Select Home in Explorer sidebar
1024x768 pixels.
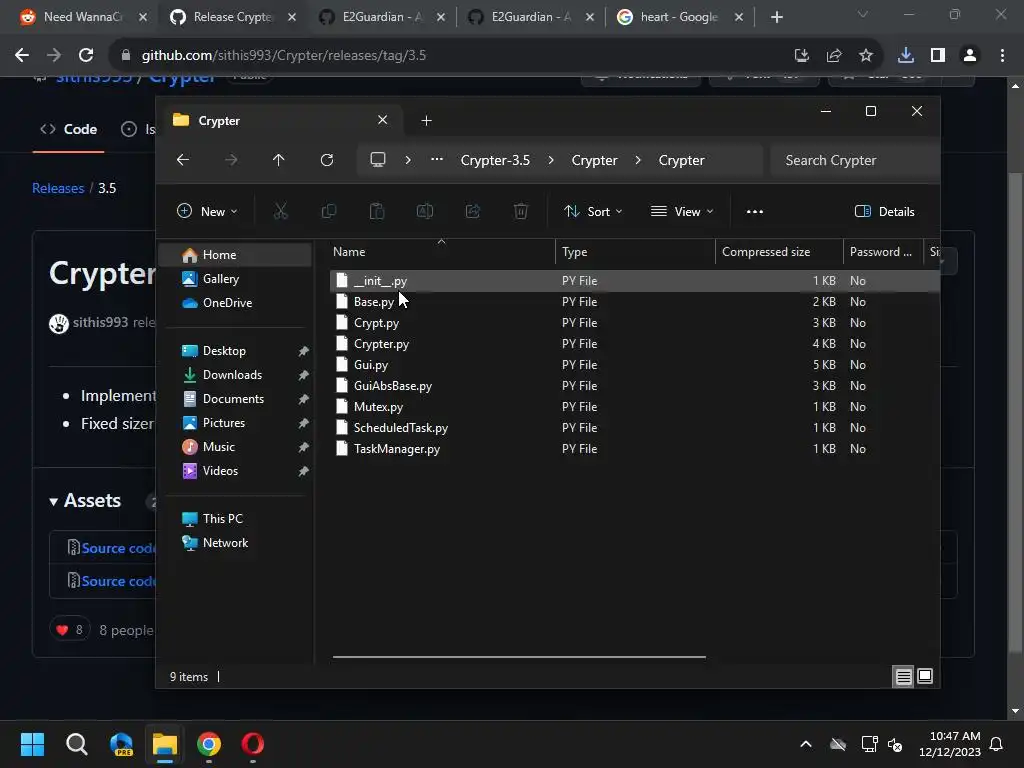tap(235, 255)
